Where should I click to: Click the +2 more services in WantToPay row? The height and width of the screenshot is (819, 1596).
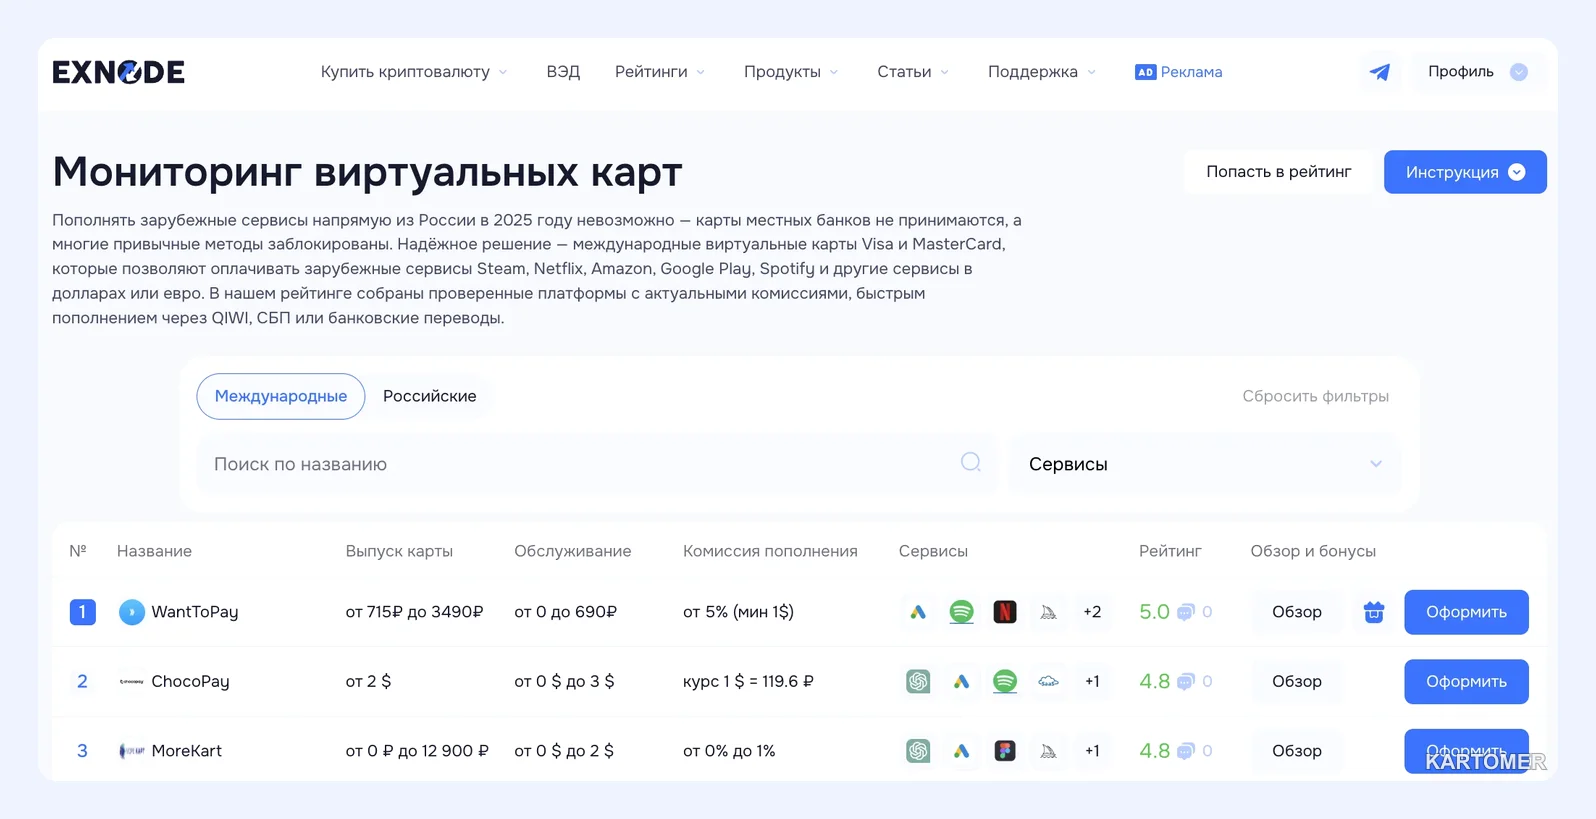(x=1092, y=612)
